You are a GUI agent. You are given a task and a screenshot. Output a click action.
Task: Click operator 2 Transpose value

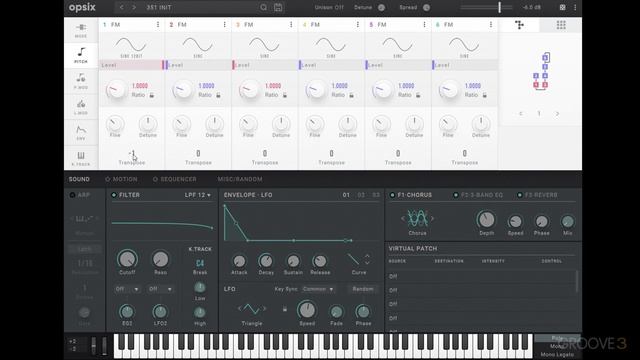coord(198,153)
